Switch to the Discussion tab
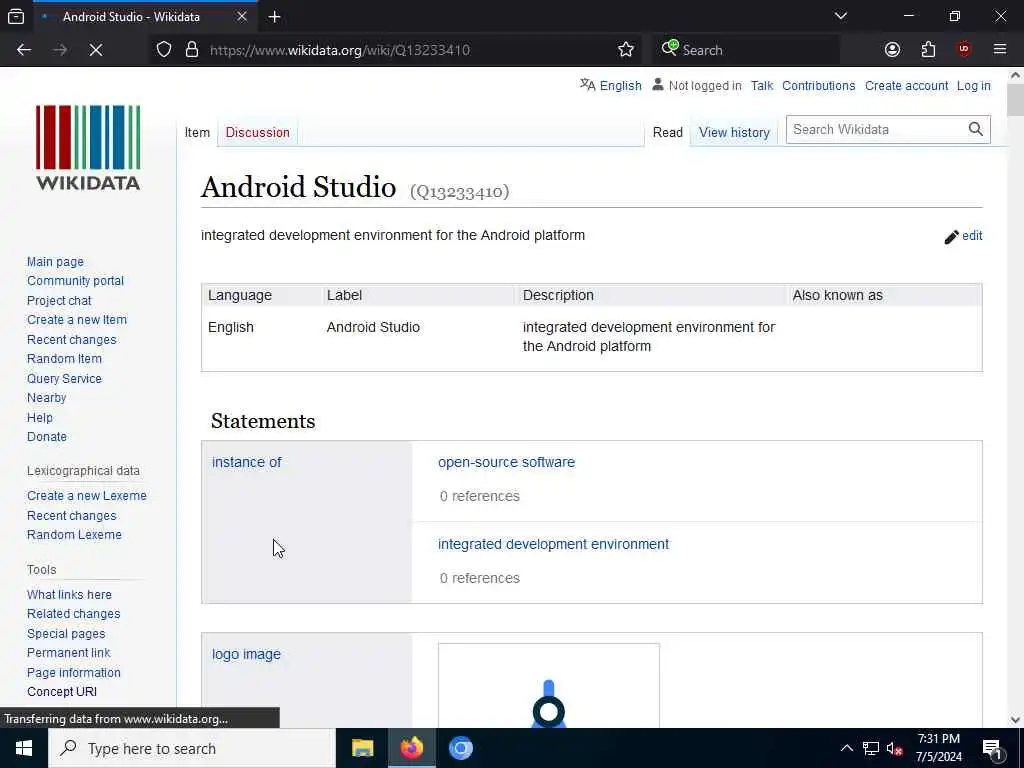The image size is (1024, 768). tap(257, 133)
